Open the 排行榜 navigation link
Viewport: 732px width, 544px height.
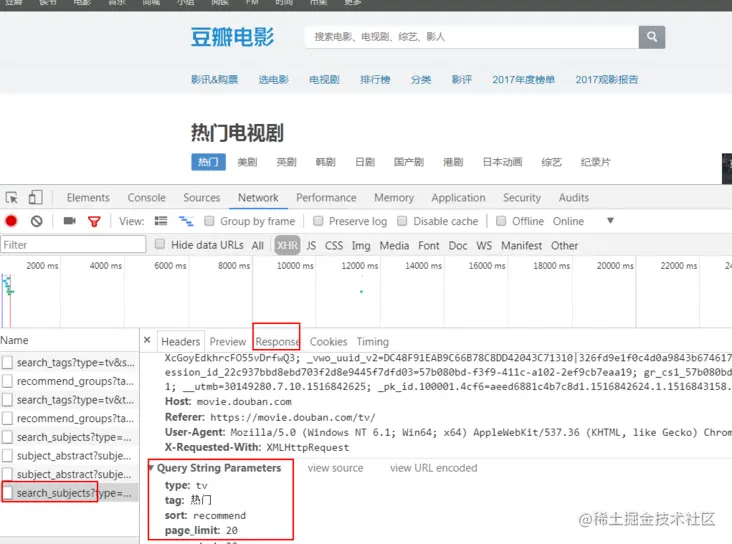tap(375, 79)
